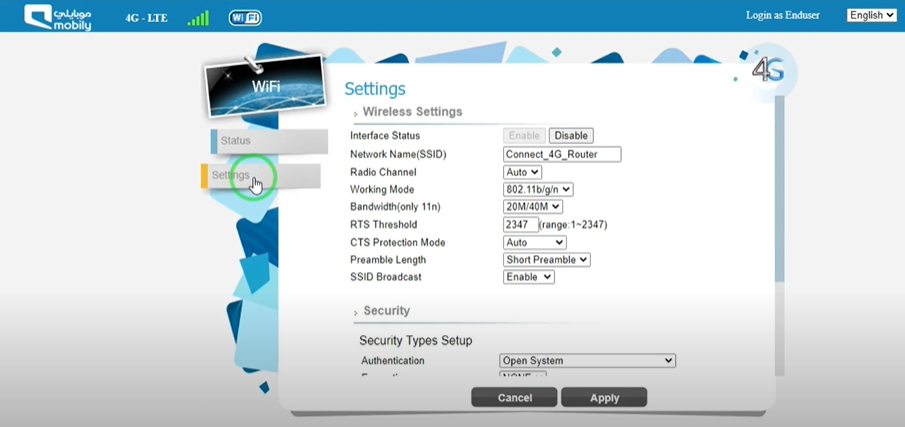Open the CTS Protection Mode dropdown
Screen dimensions: 905x427
pos(534,242)
